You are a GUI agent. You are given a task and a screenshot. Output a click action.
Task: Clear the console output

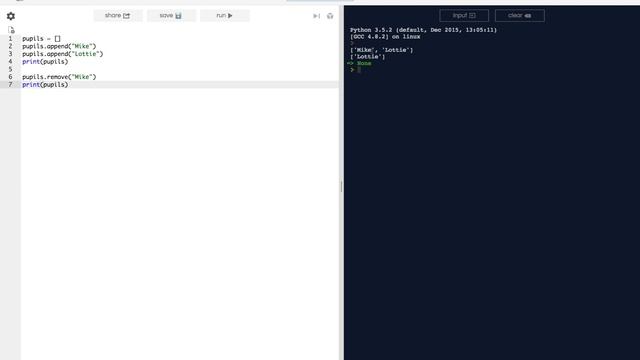click(x=520, y=16)
